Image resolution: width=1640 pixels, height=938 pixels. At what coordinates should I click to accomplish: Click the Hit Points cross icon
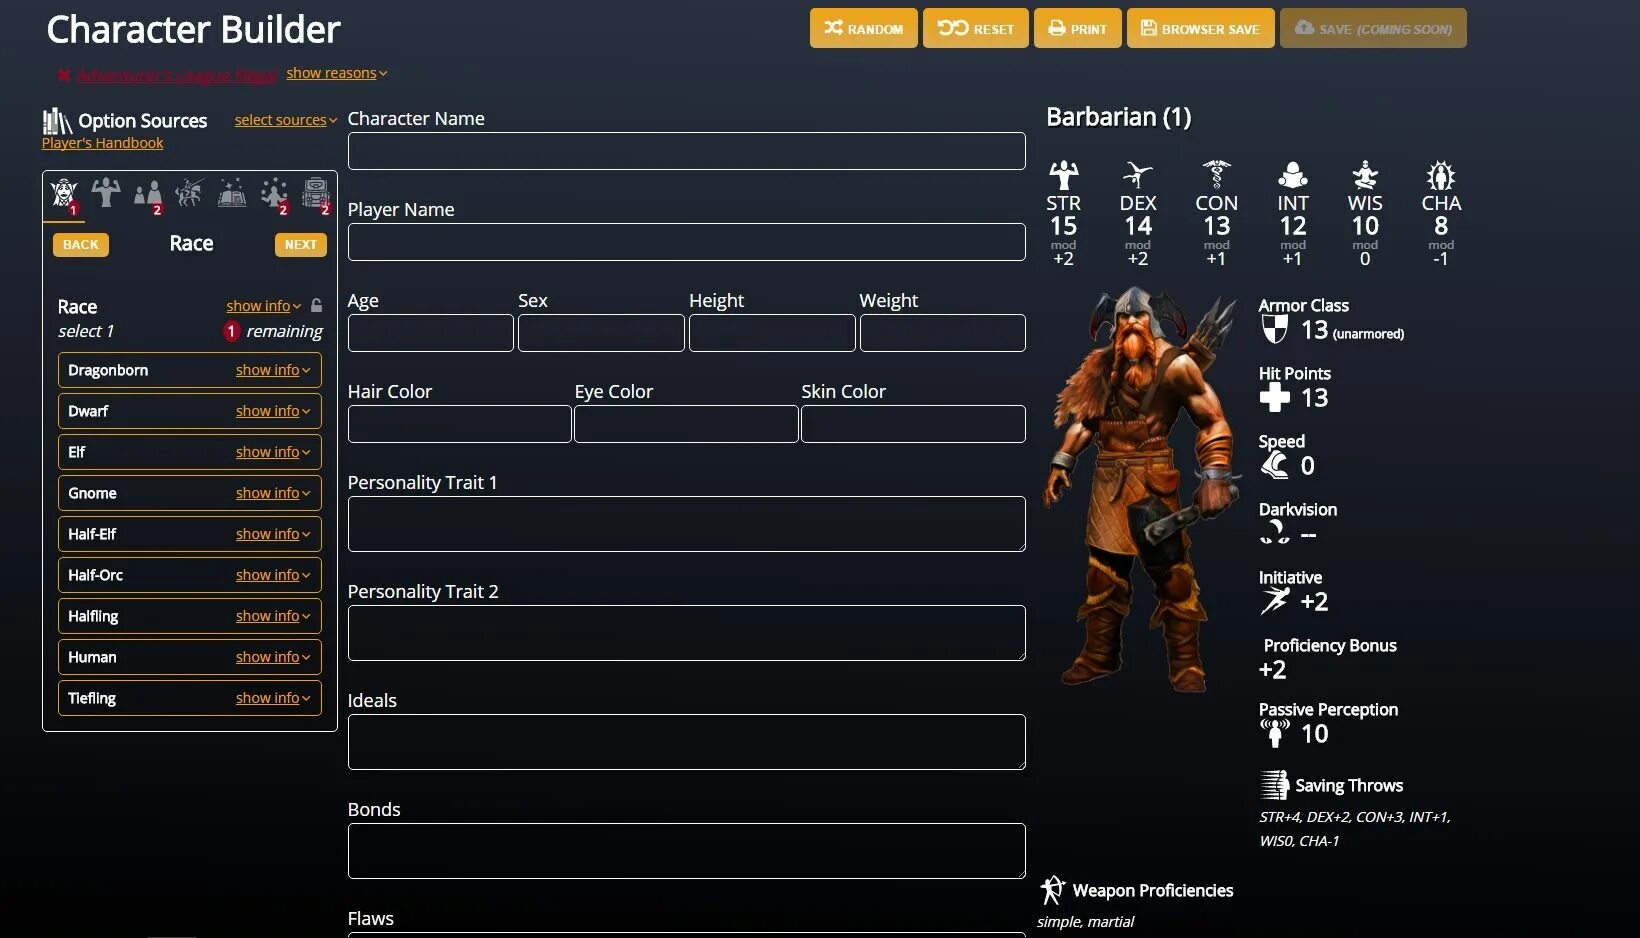1275,397
